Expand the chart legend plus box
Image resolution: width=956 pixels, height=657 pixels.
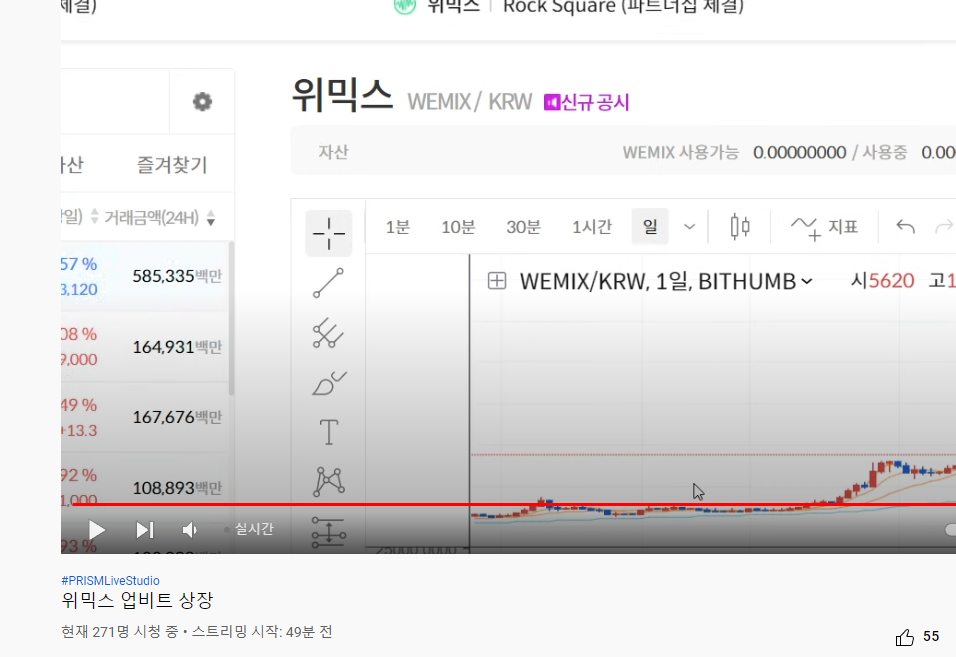[x=497, y=281]
